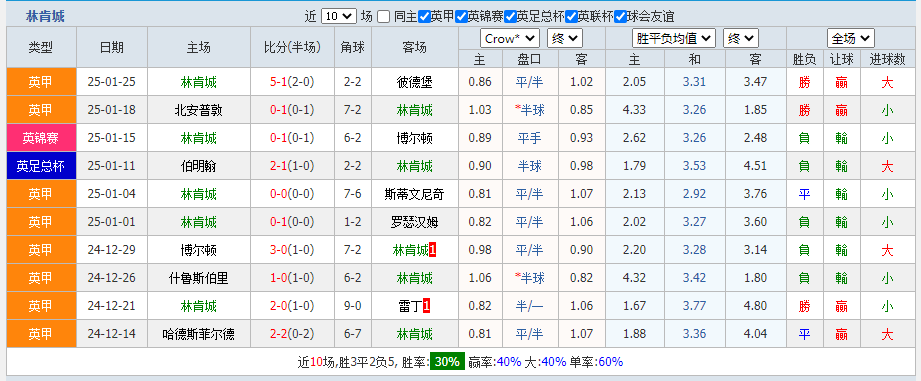Open the 胜平负均值 dropdown
Screen dimensions: 921x381
coord(674,39)
